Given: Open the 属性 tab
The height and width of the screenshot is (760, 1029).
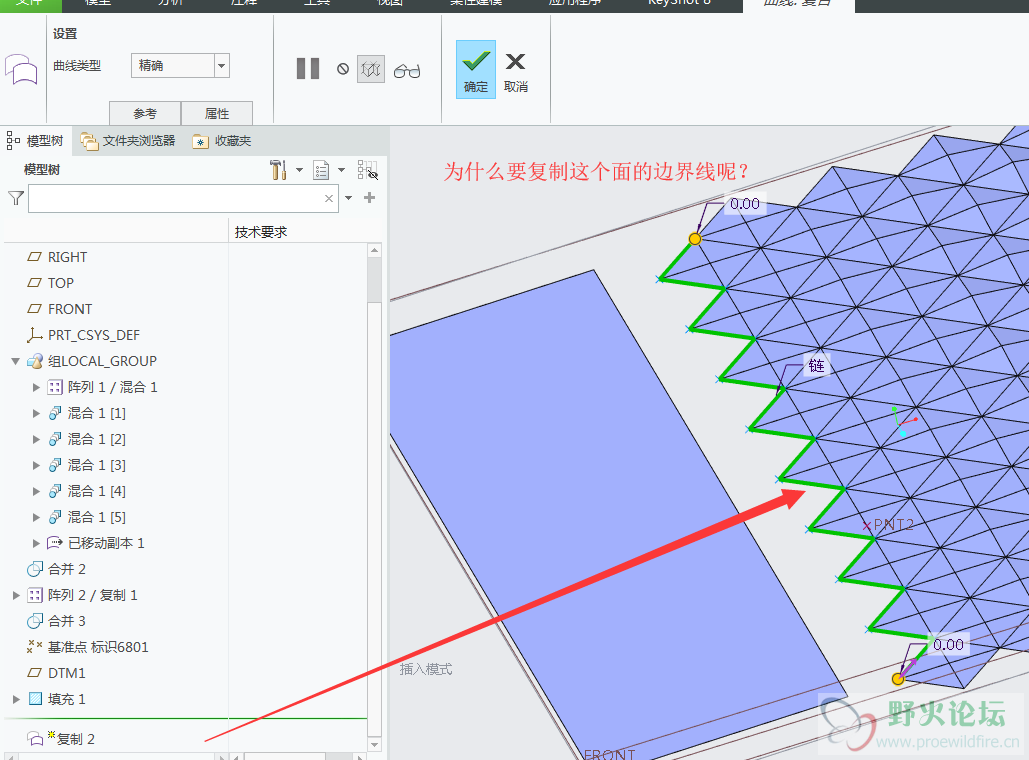Looking at the screenshot, I should 217,113.
